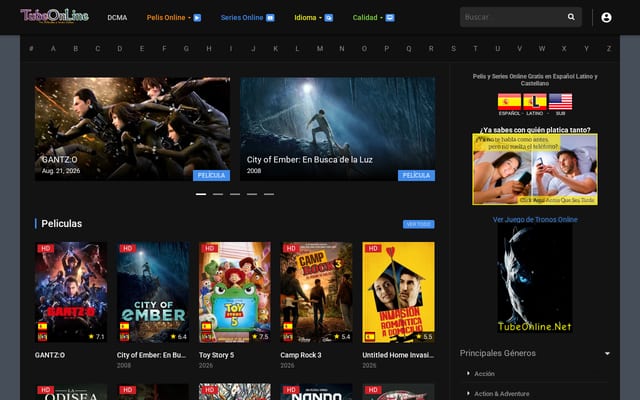Viewport: 640px width, 400px height.
Task: Click HD badge on Toy Story 5
Action: 209,248
